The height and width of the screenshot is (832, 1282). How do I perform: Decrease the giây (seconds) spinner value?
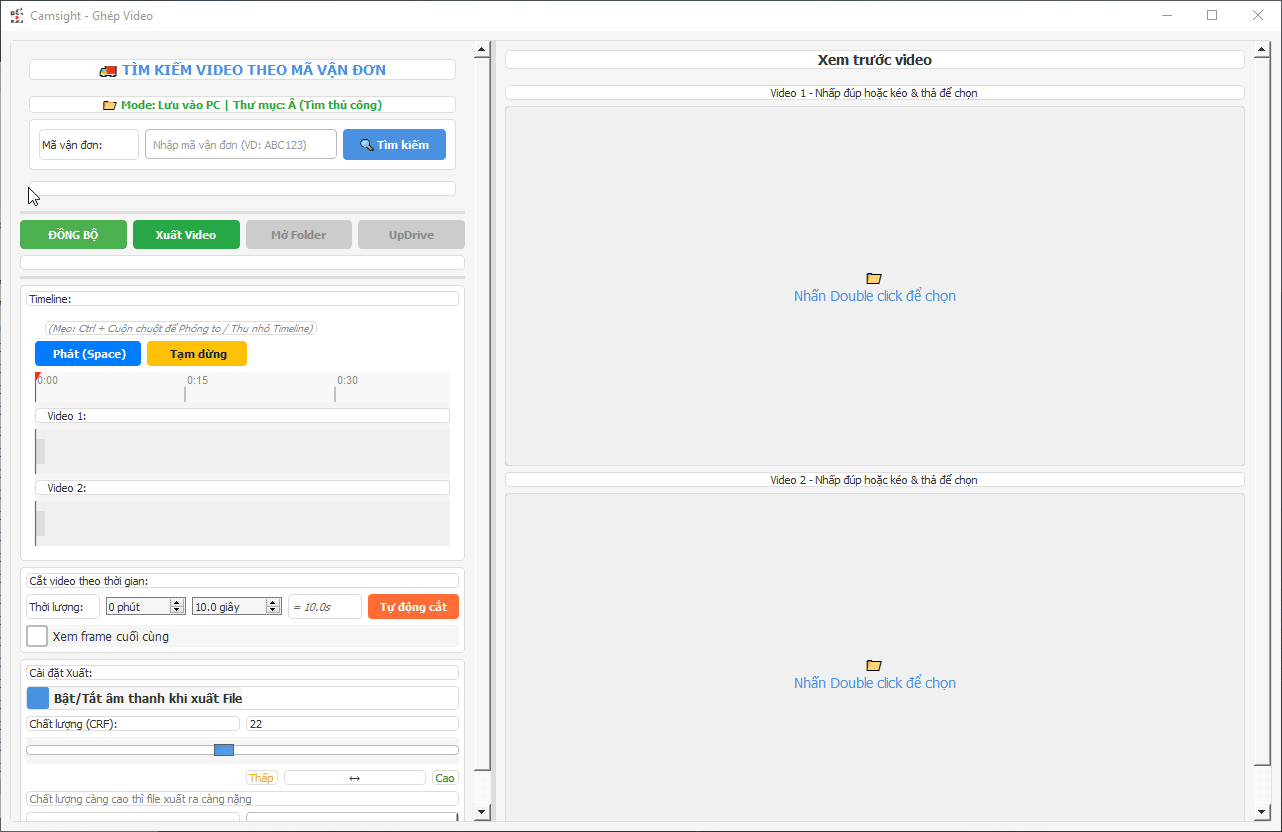(x=273, y=611)
